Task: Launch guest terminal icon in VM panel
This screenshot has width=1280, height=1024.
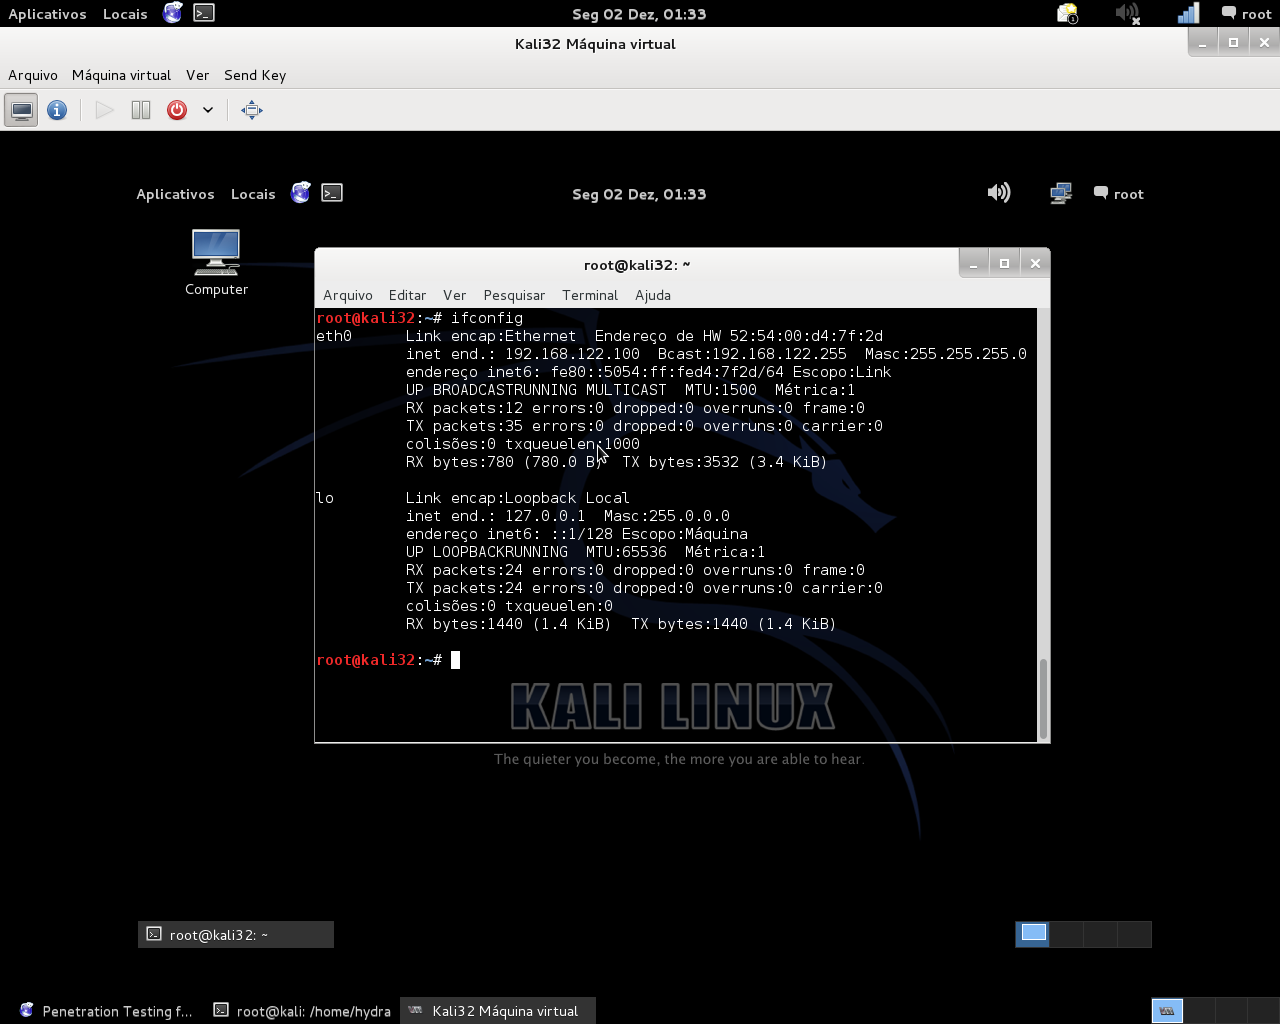Action: coord(332,193)
